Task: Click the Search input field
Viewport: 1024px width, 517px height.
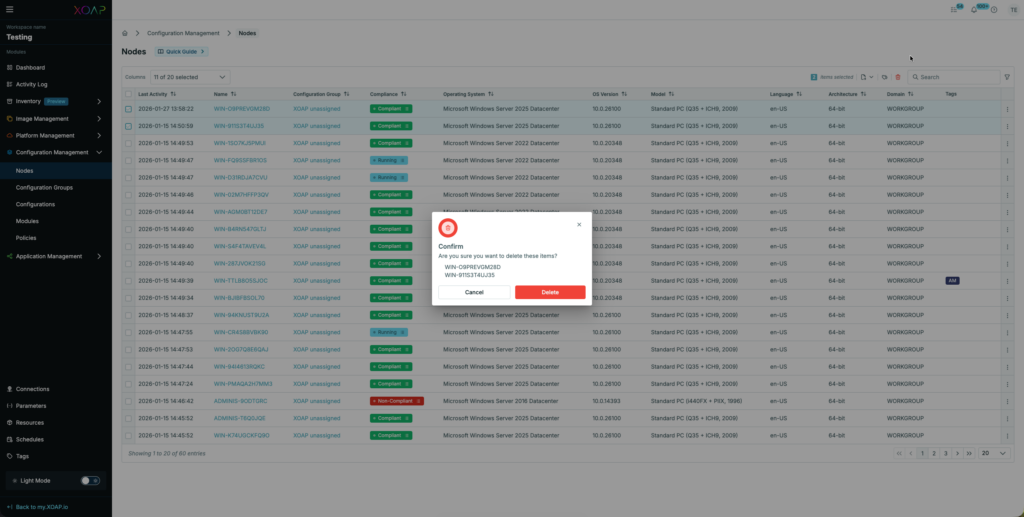Action: pos(955,77)
